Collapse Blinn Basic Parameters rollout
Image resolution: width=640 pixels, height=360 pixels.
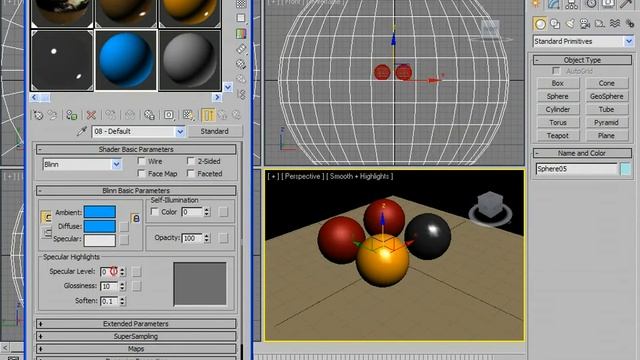tap(136, 191)
